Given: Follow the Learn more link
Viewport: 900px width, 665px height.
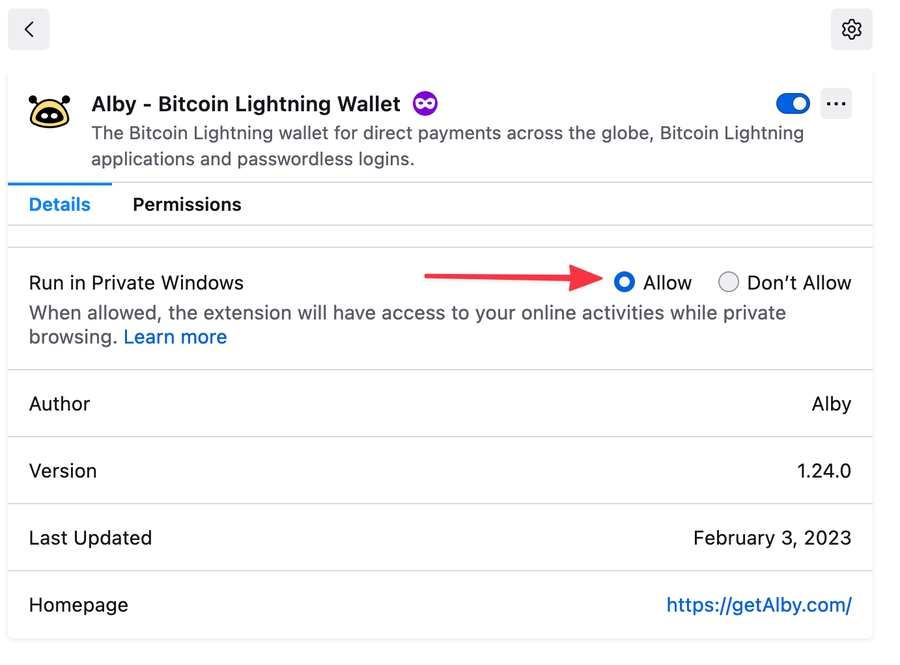Looking at the screenshot, I should click(175, 337).
